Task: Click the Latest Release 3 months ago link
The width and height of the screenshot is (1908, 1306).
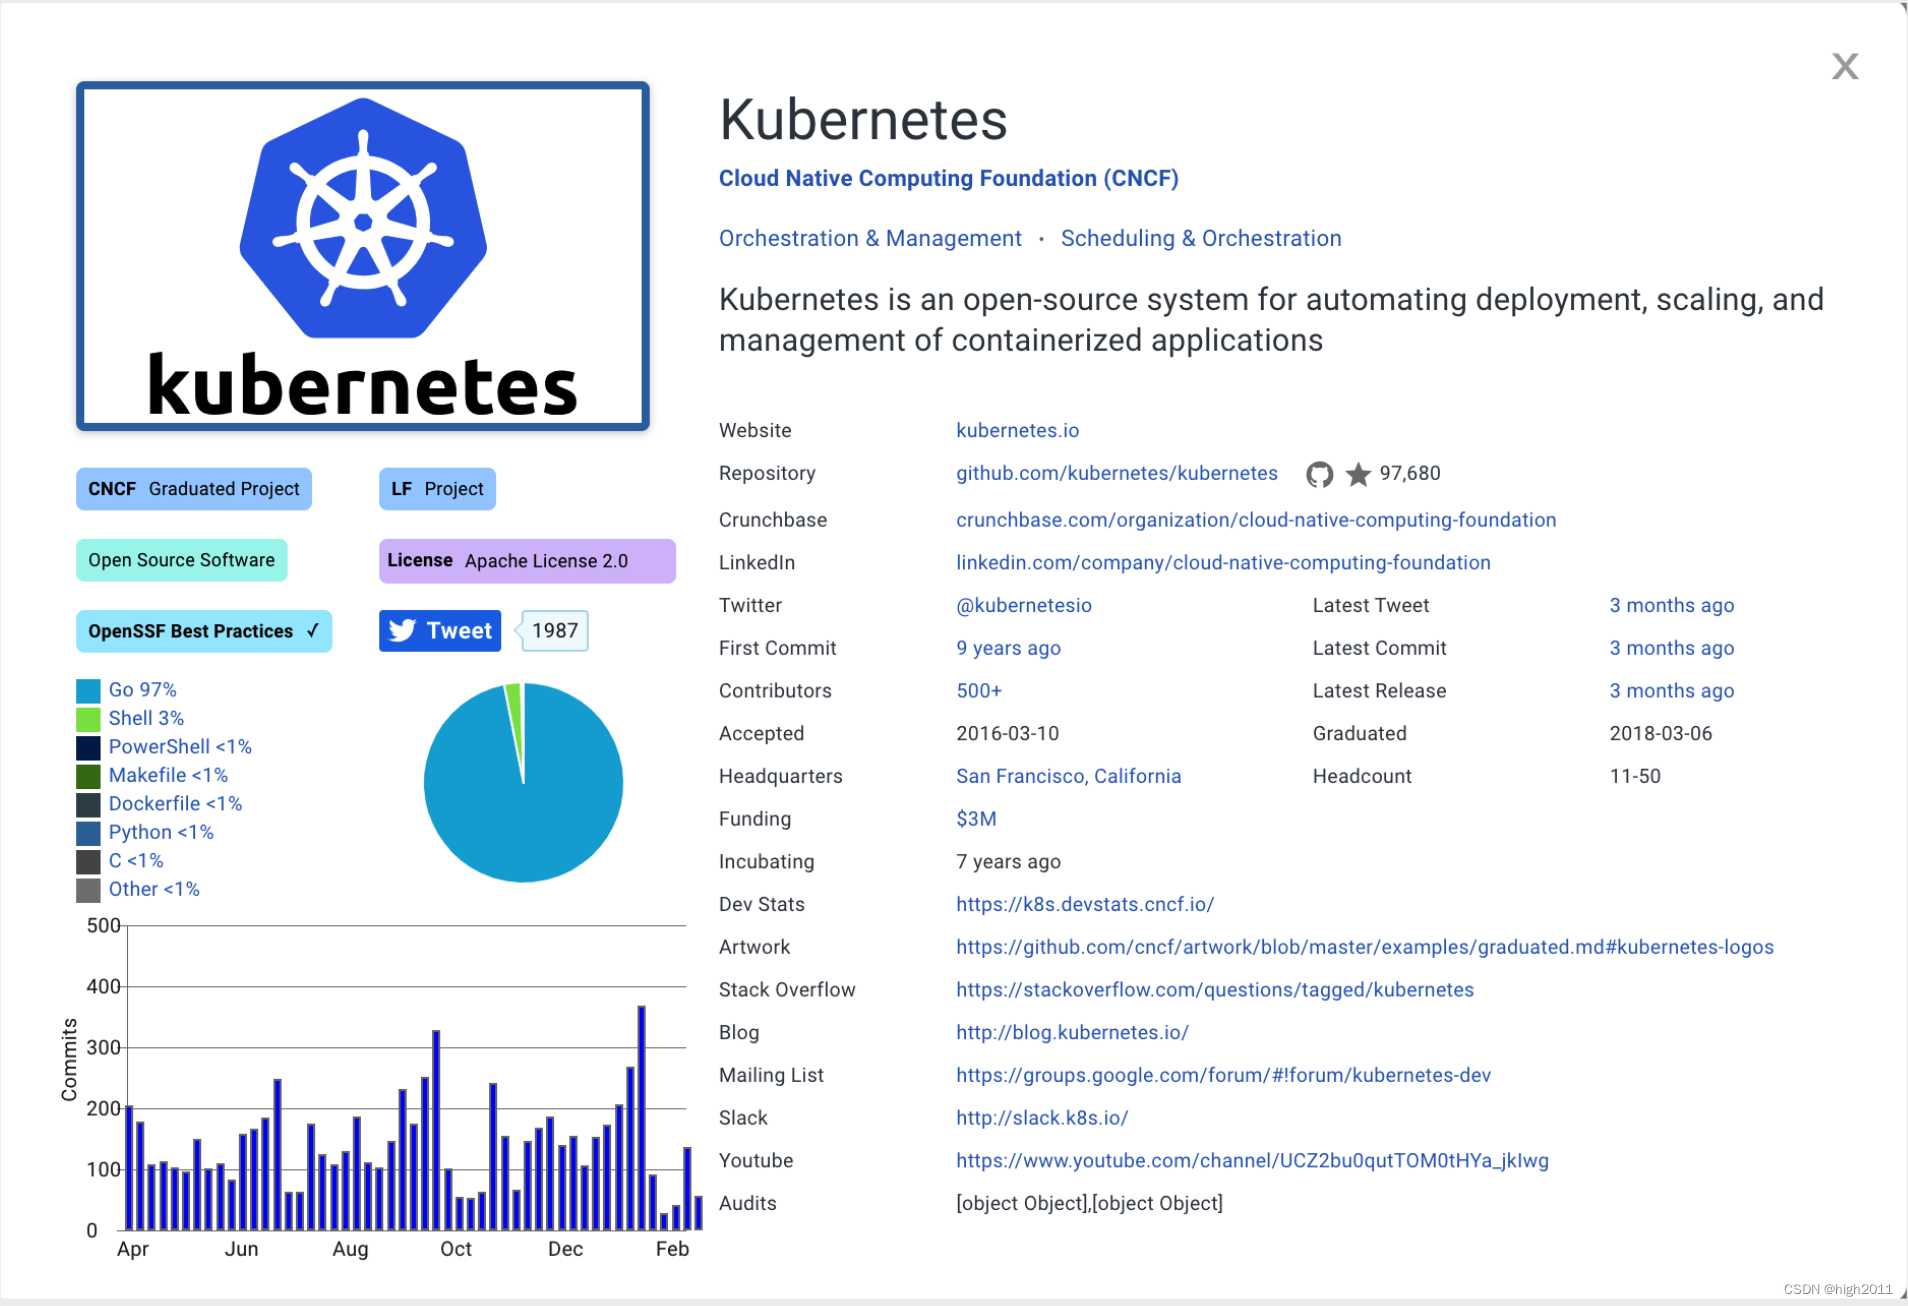Action: 1671,691
